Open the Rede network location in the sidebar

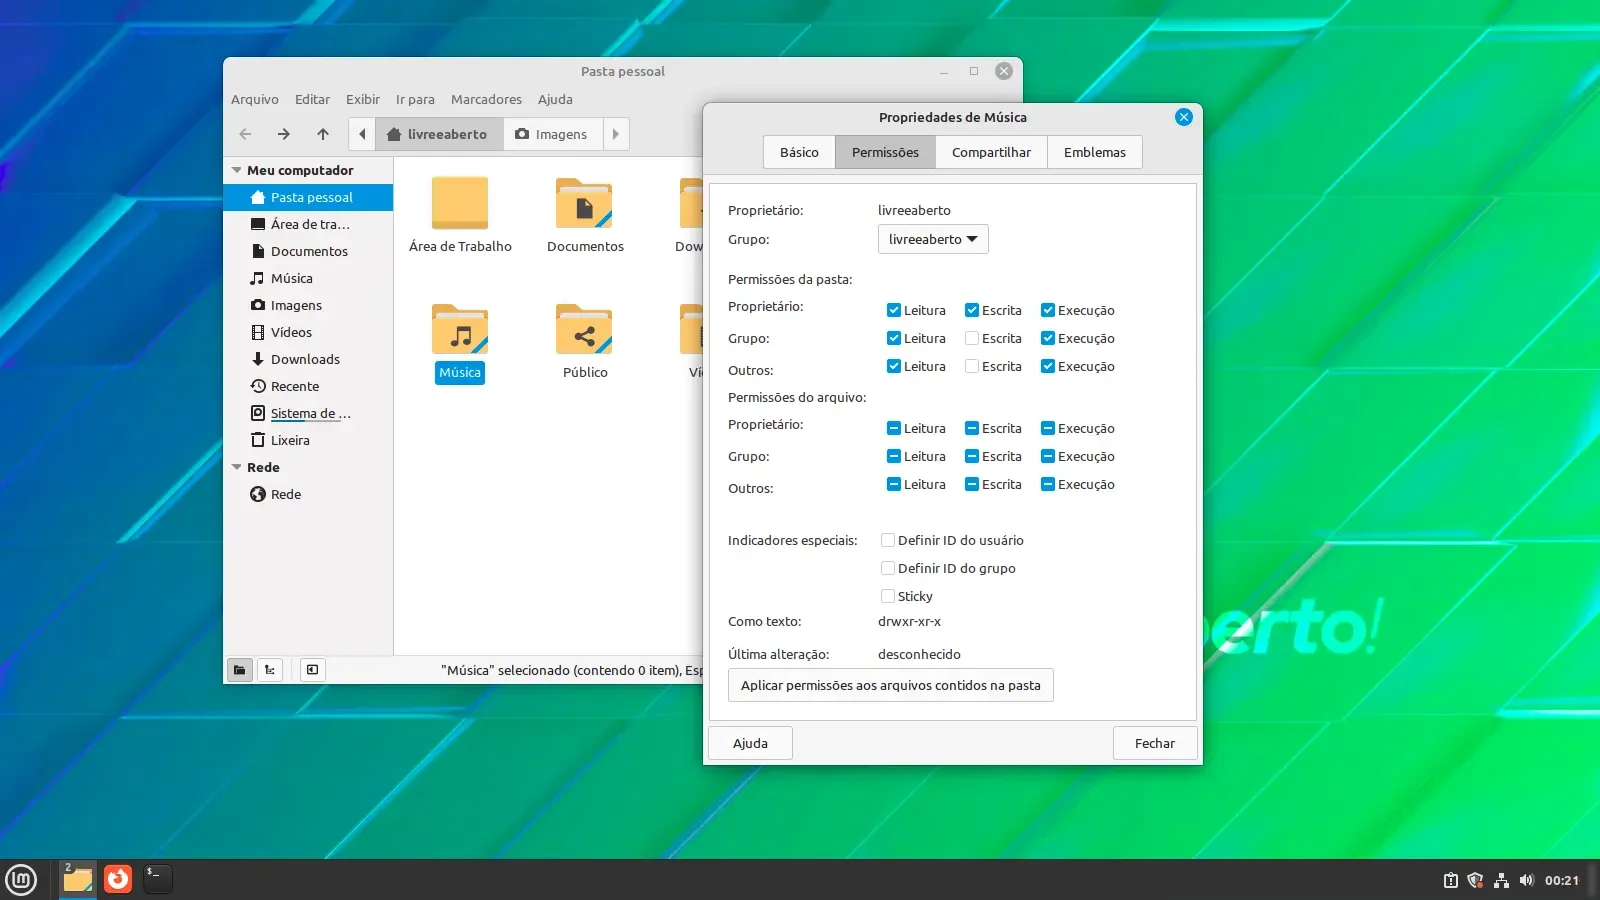[309, 494]
